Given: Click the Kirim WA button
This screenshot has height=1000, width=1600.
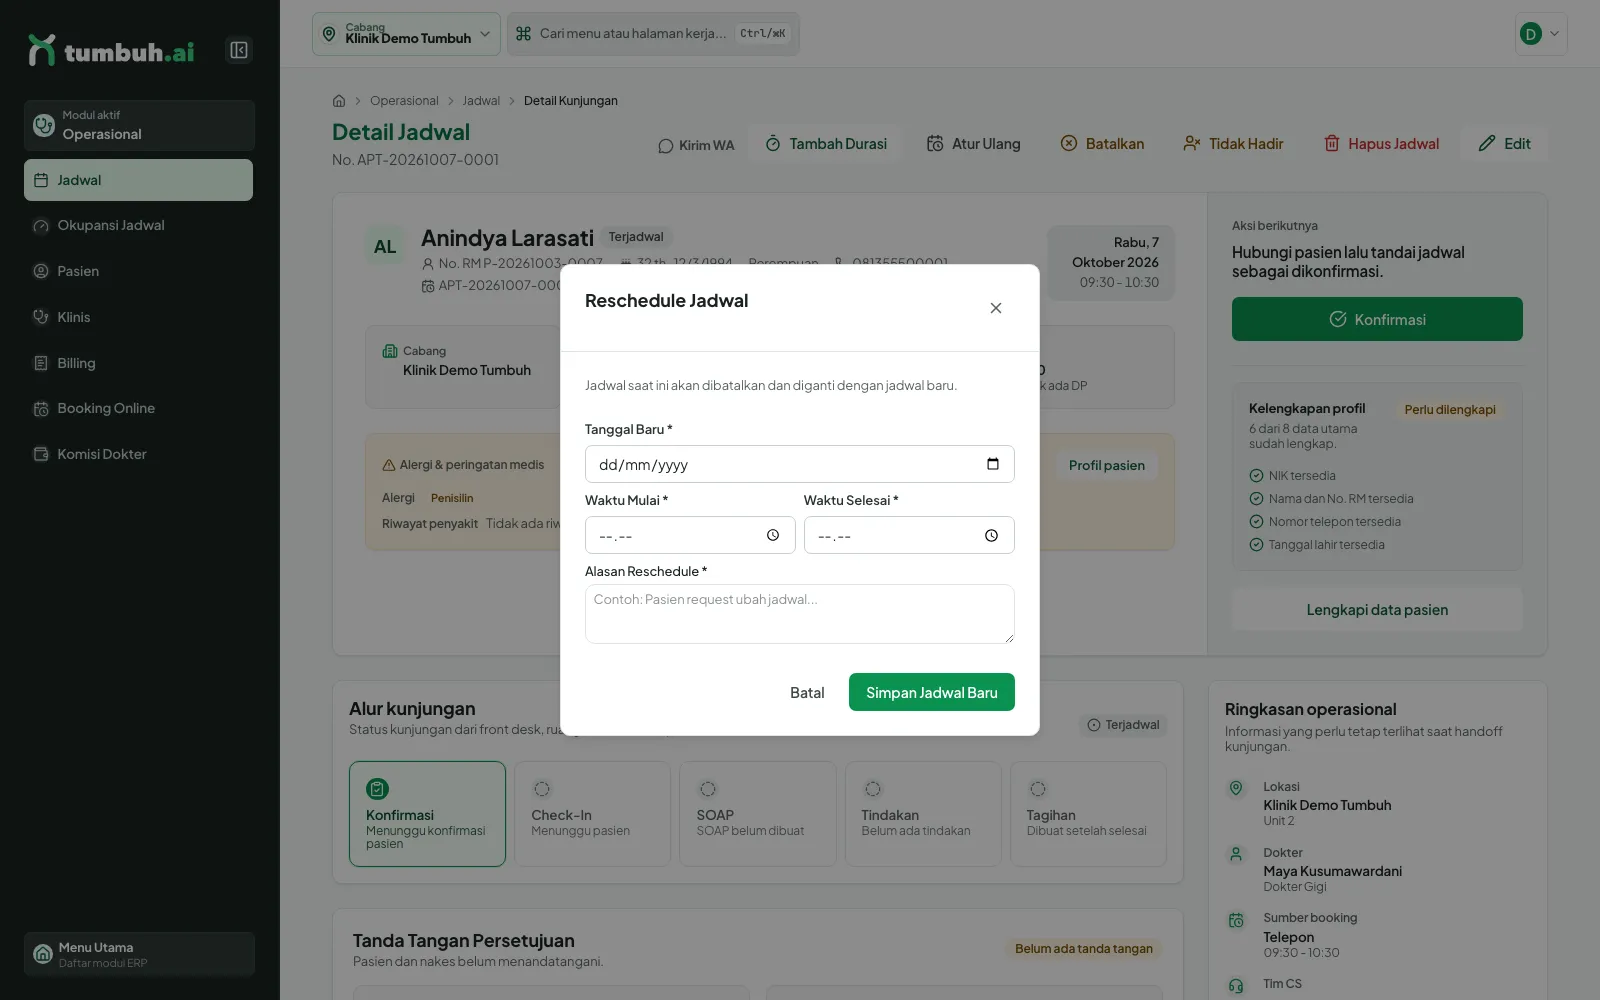Looking at the screenshot, I should point(696,145).
